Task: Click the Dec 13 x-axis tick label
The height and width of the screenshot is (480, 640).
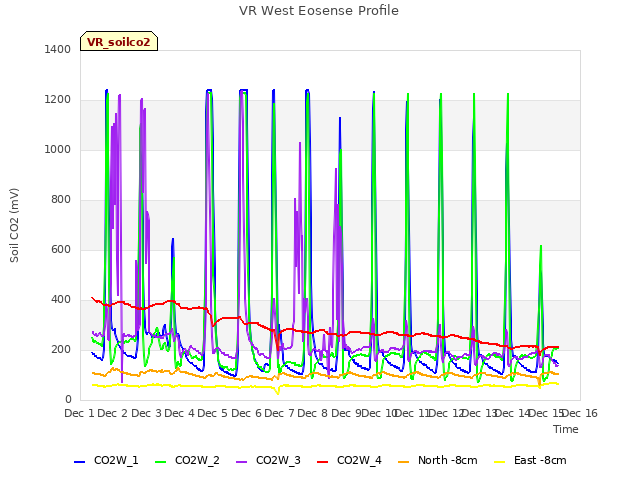Action: 480,413
